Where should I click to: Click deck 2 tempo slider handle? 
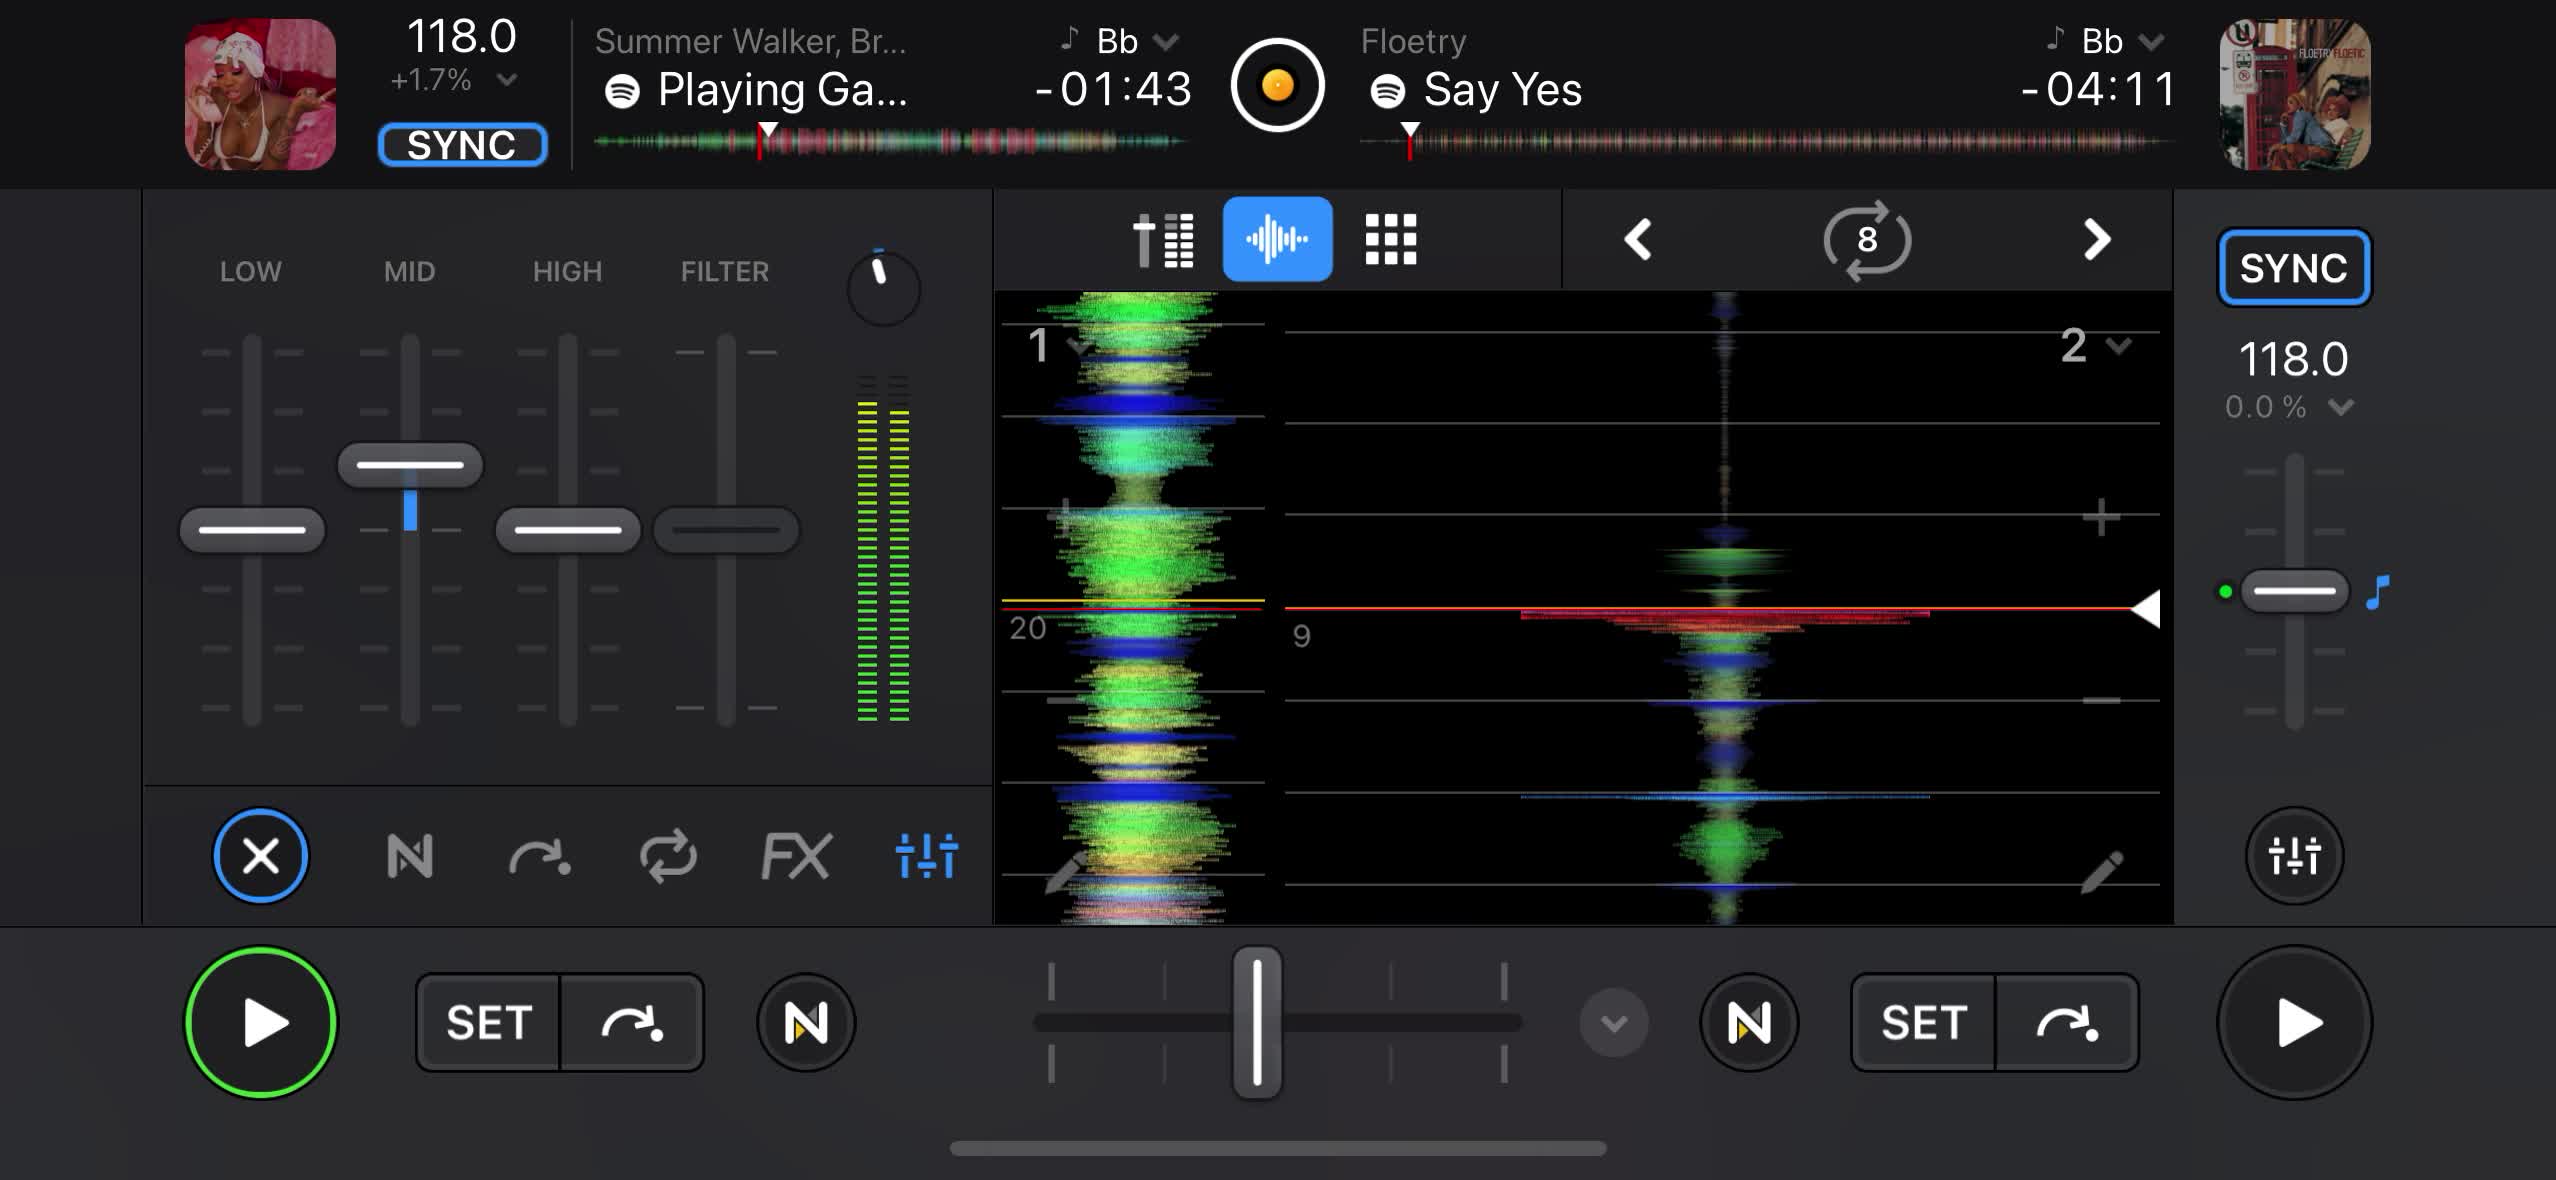click(2295, 591)
